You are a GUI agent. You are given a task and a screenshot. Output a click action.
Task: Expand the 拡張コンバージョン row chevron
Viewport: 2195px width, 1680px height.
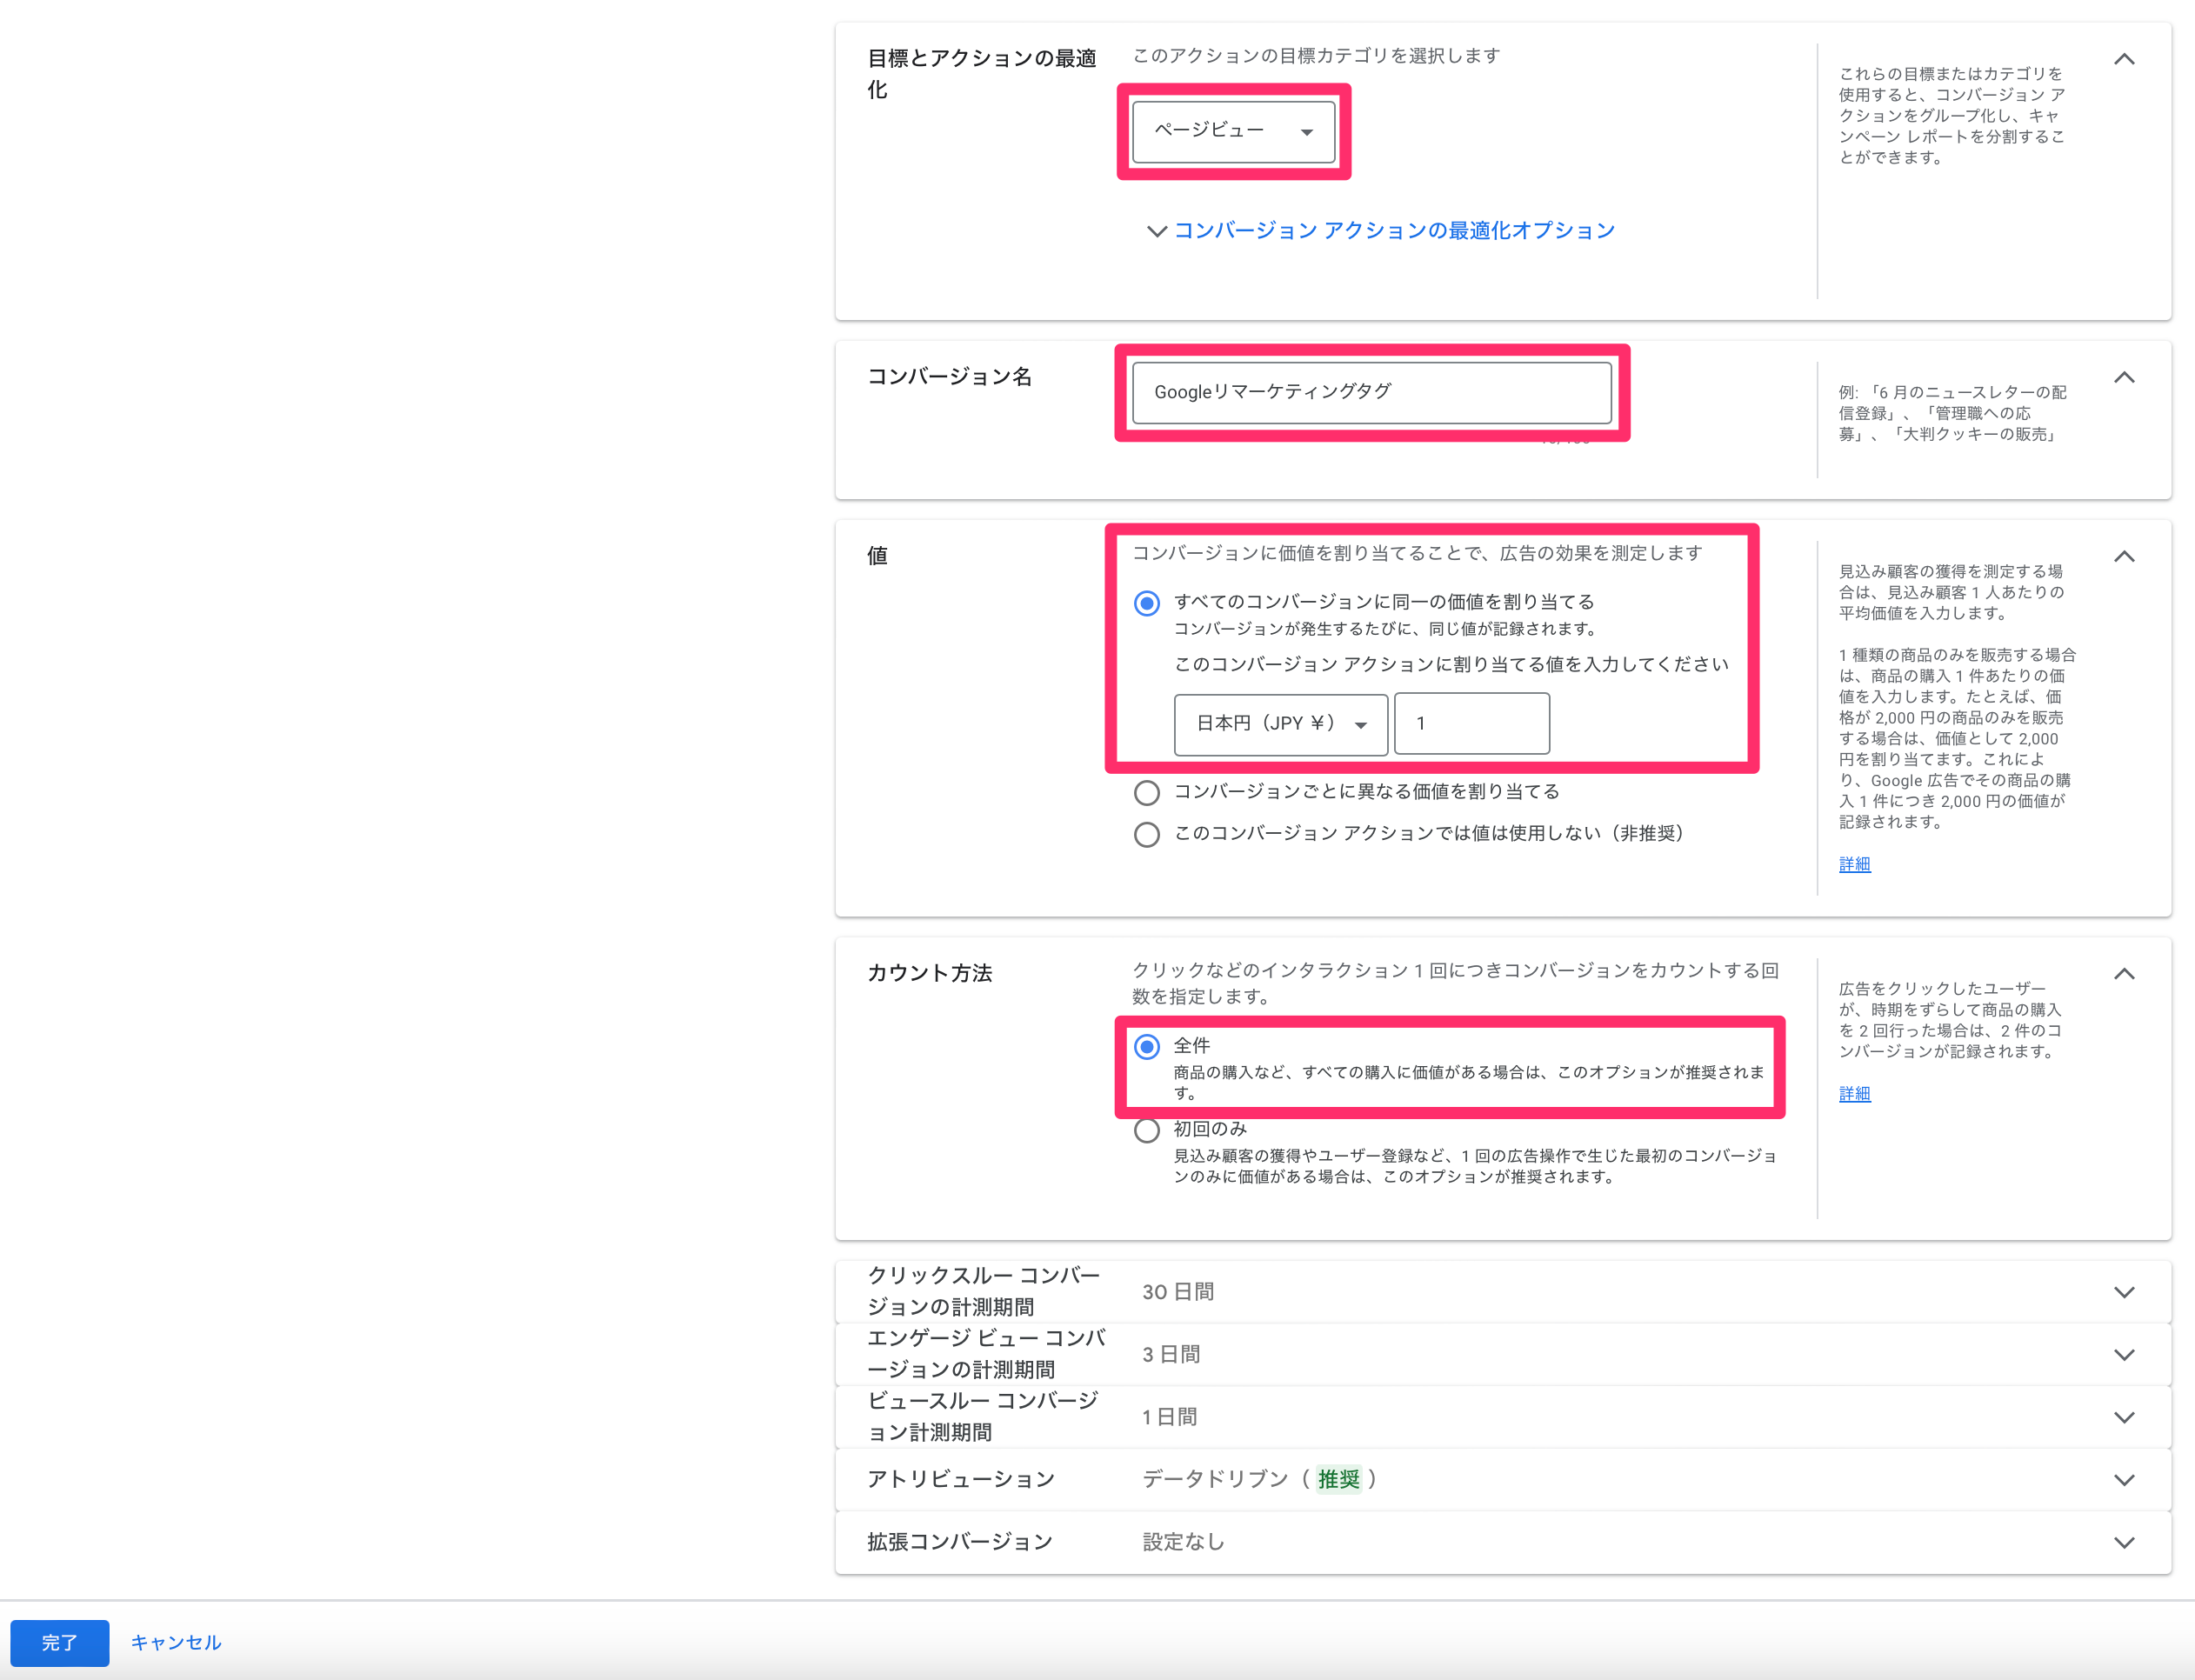click(x=2124, y=1543)
